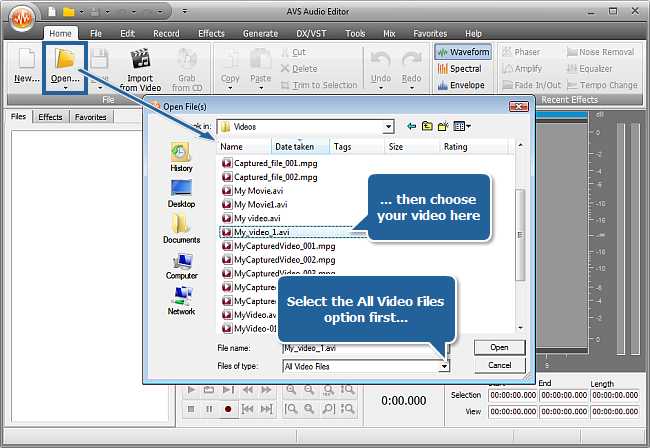Viewport: 650px width, 448px height.
Task: Expand the Paste dropdown arrow
Action: click(261, 88)
